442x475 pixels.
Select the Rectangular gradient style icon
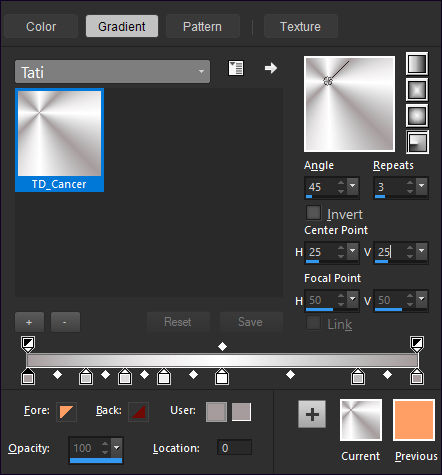click(x=417, y=89)
